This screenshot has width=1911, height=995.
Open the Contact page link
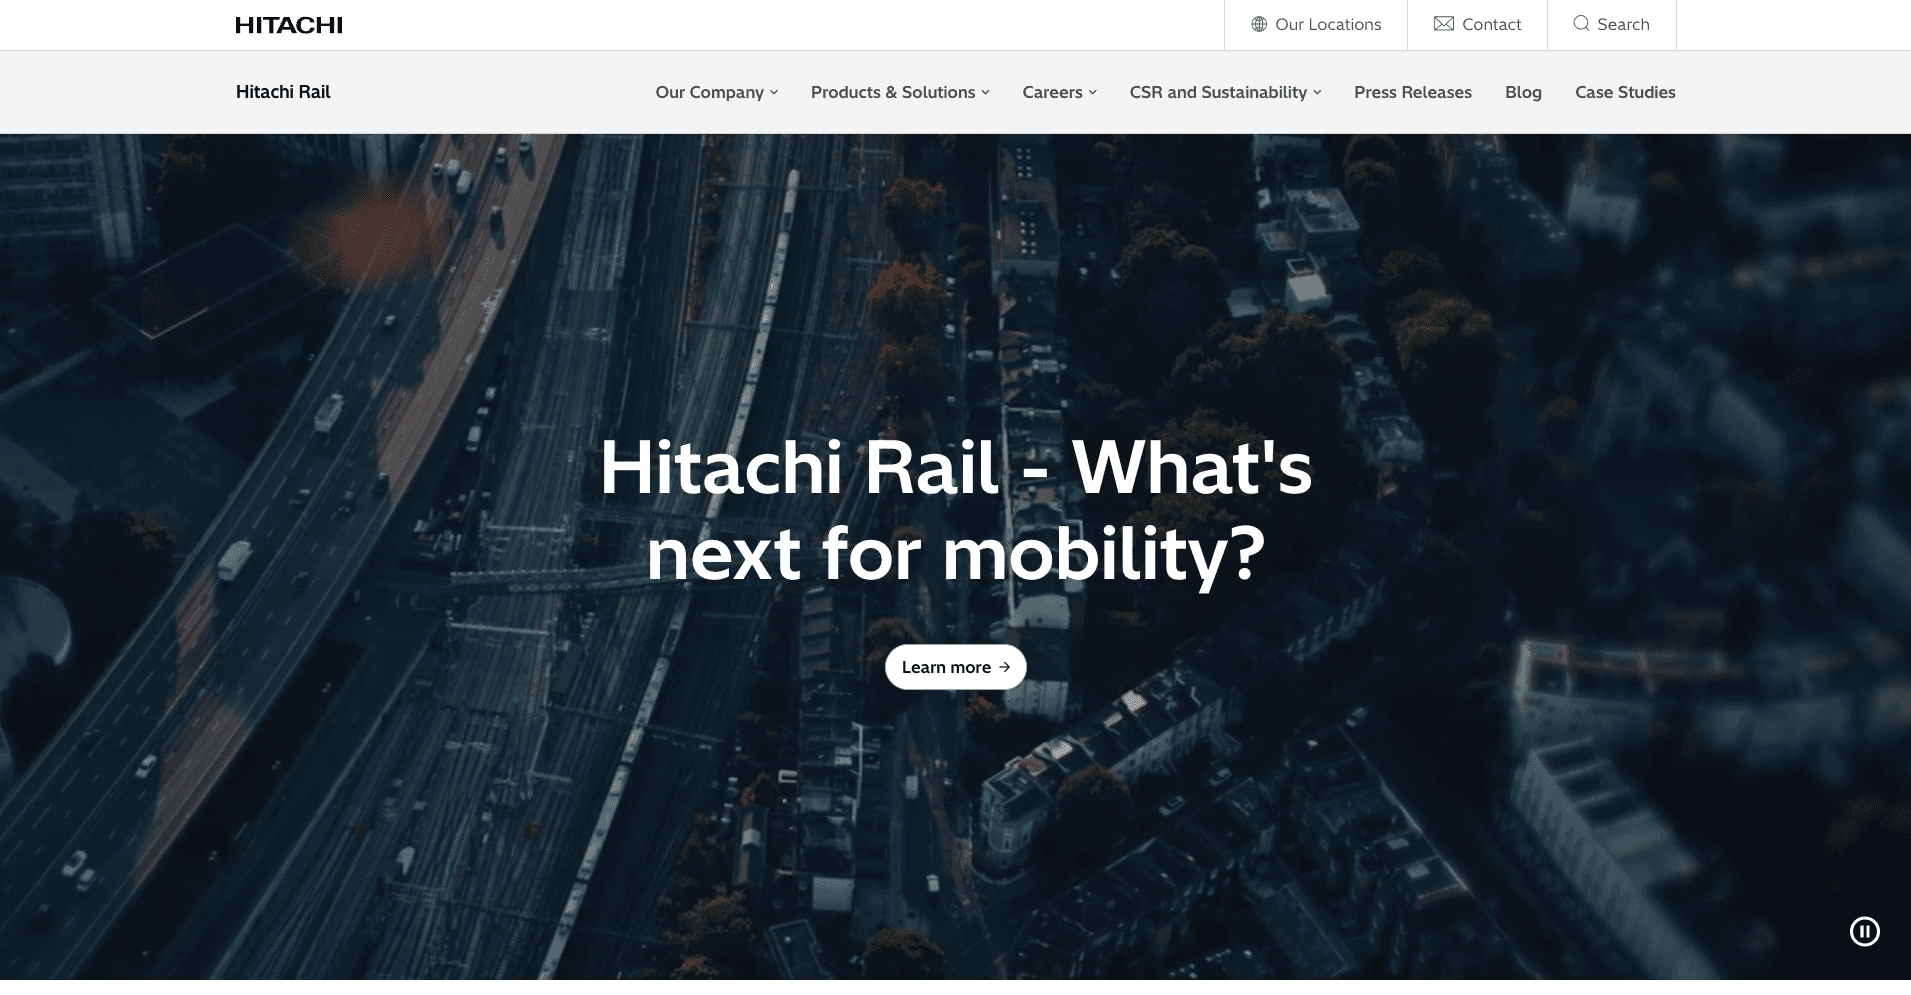click(1491, 24)
